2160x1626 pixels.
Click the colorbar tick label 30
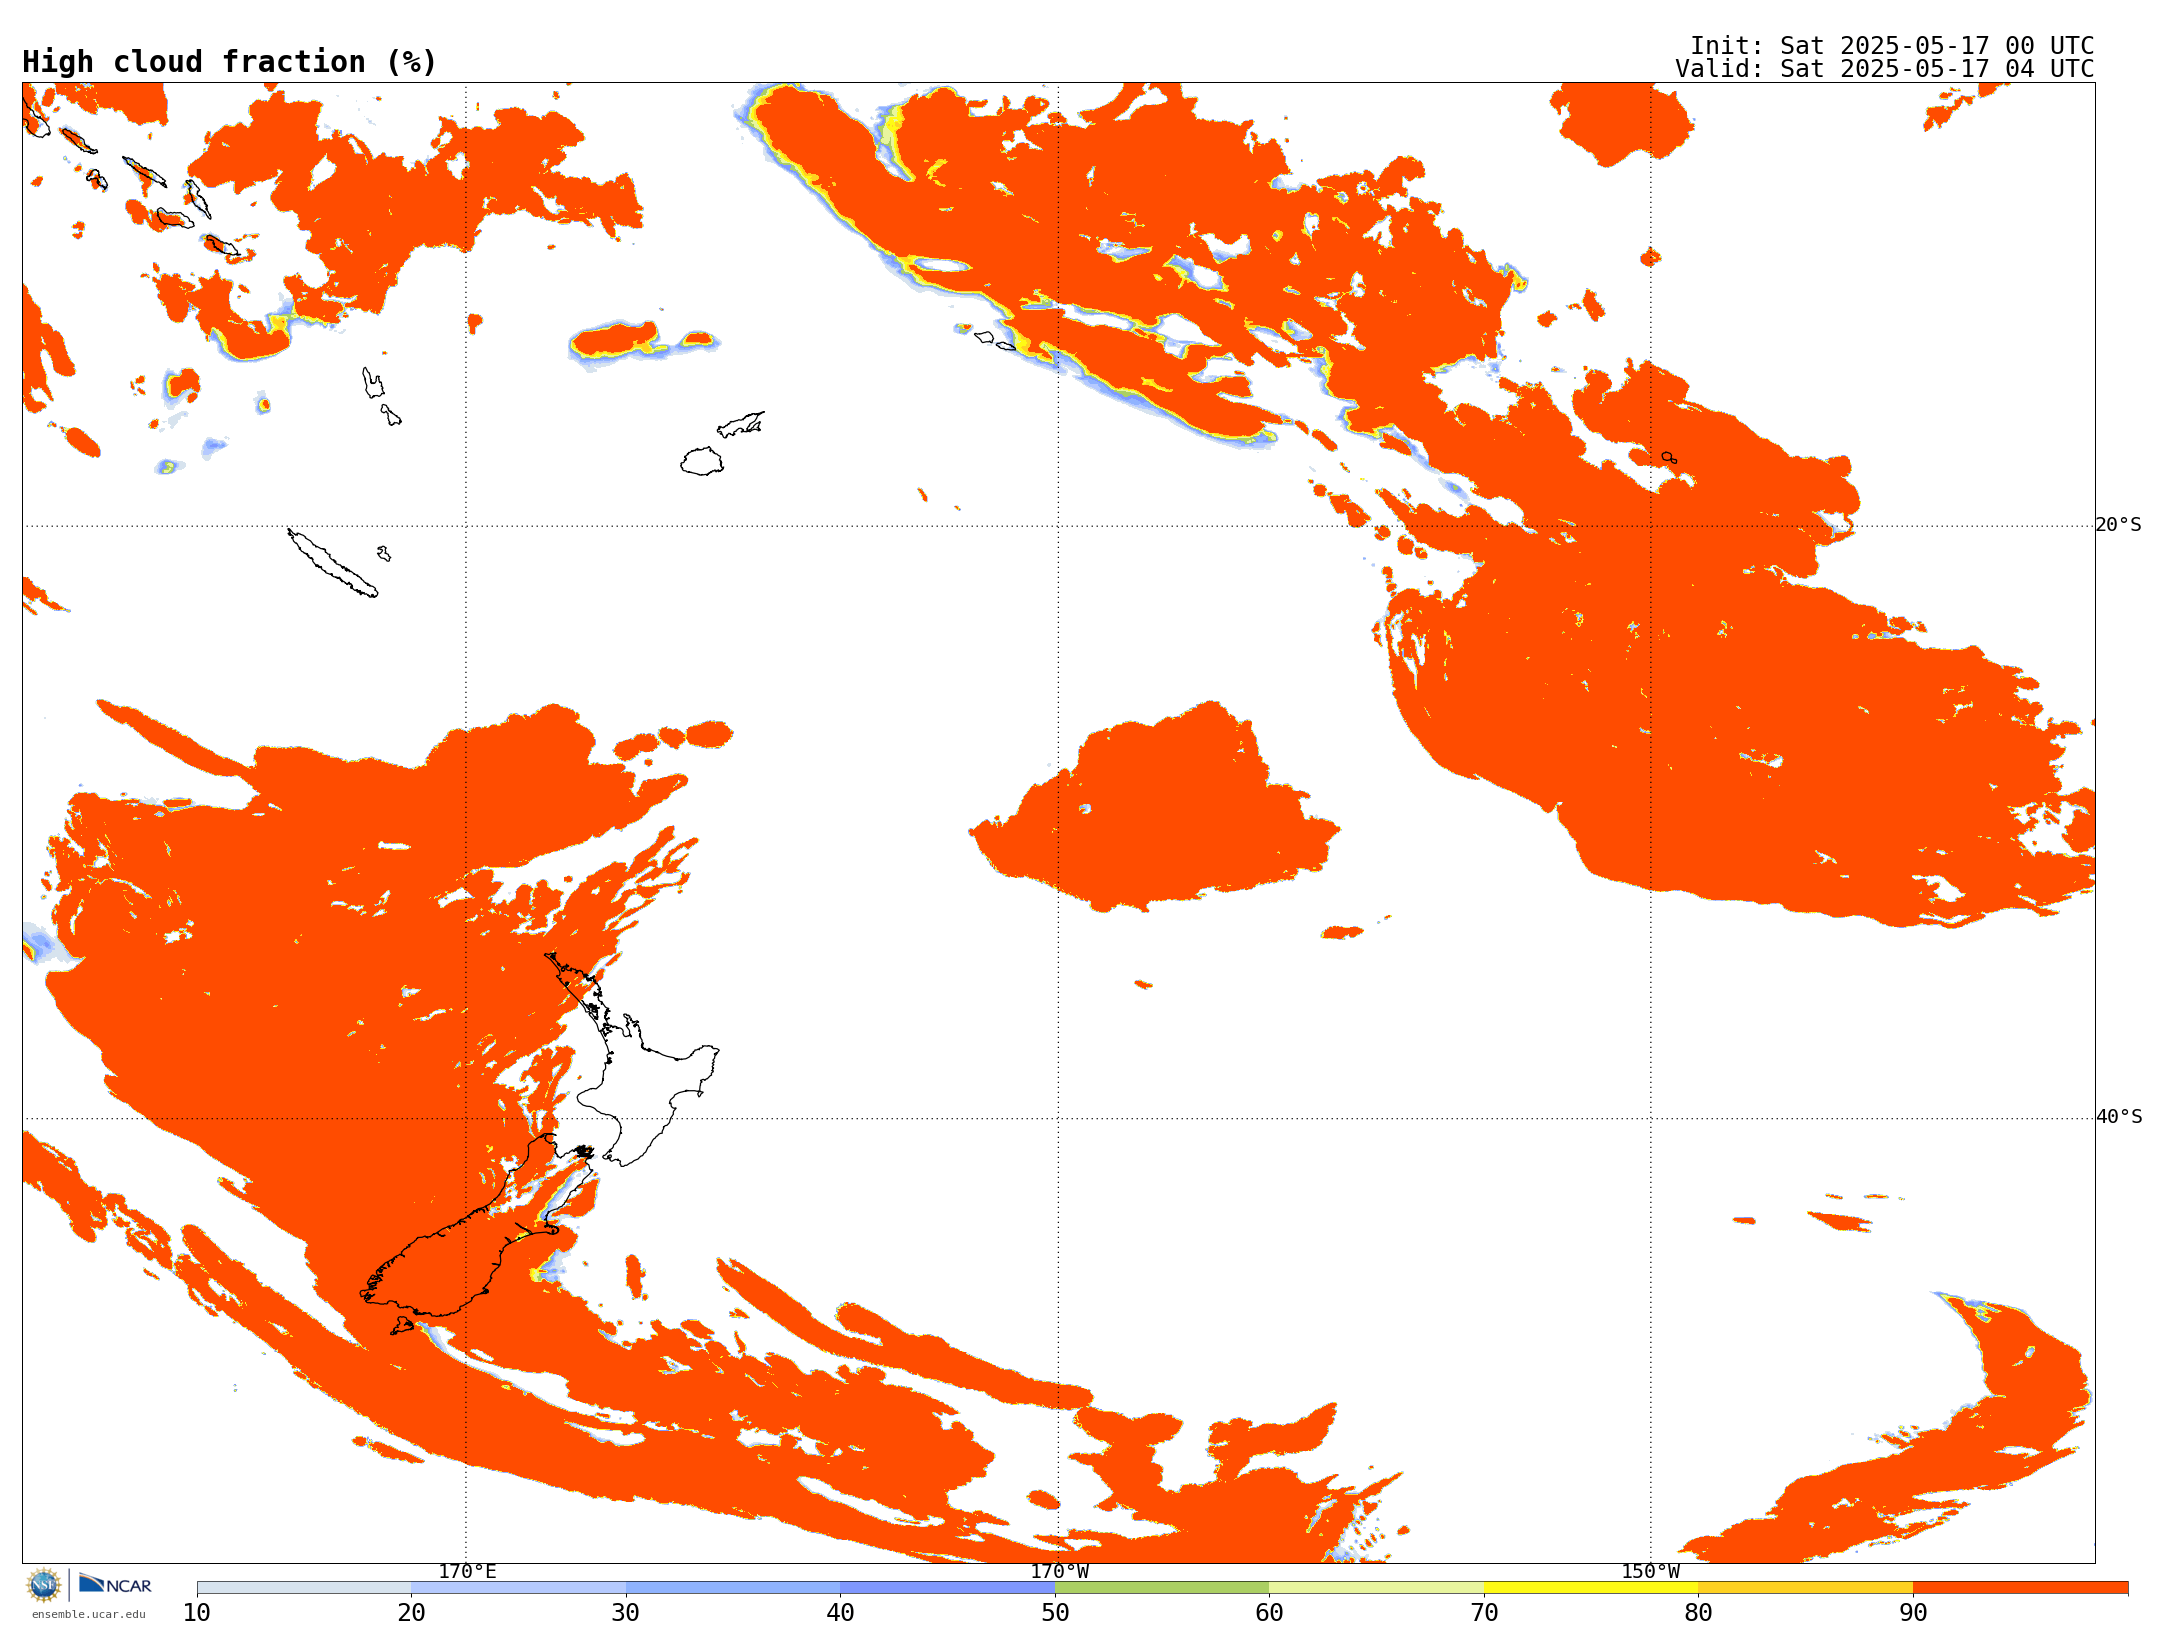click(626, 1612)
